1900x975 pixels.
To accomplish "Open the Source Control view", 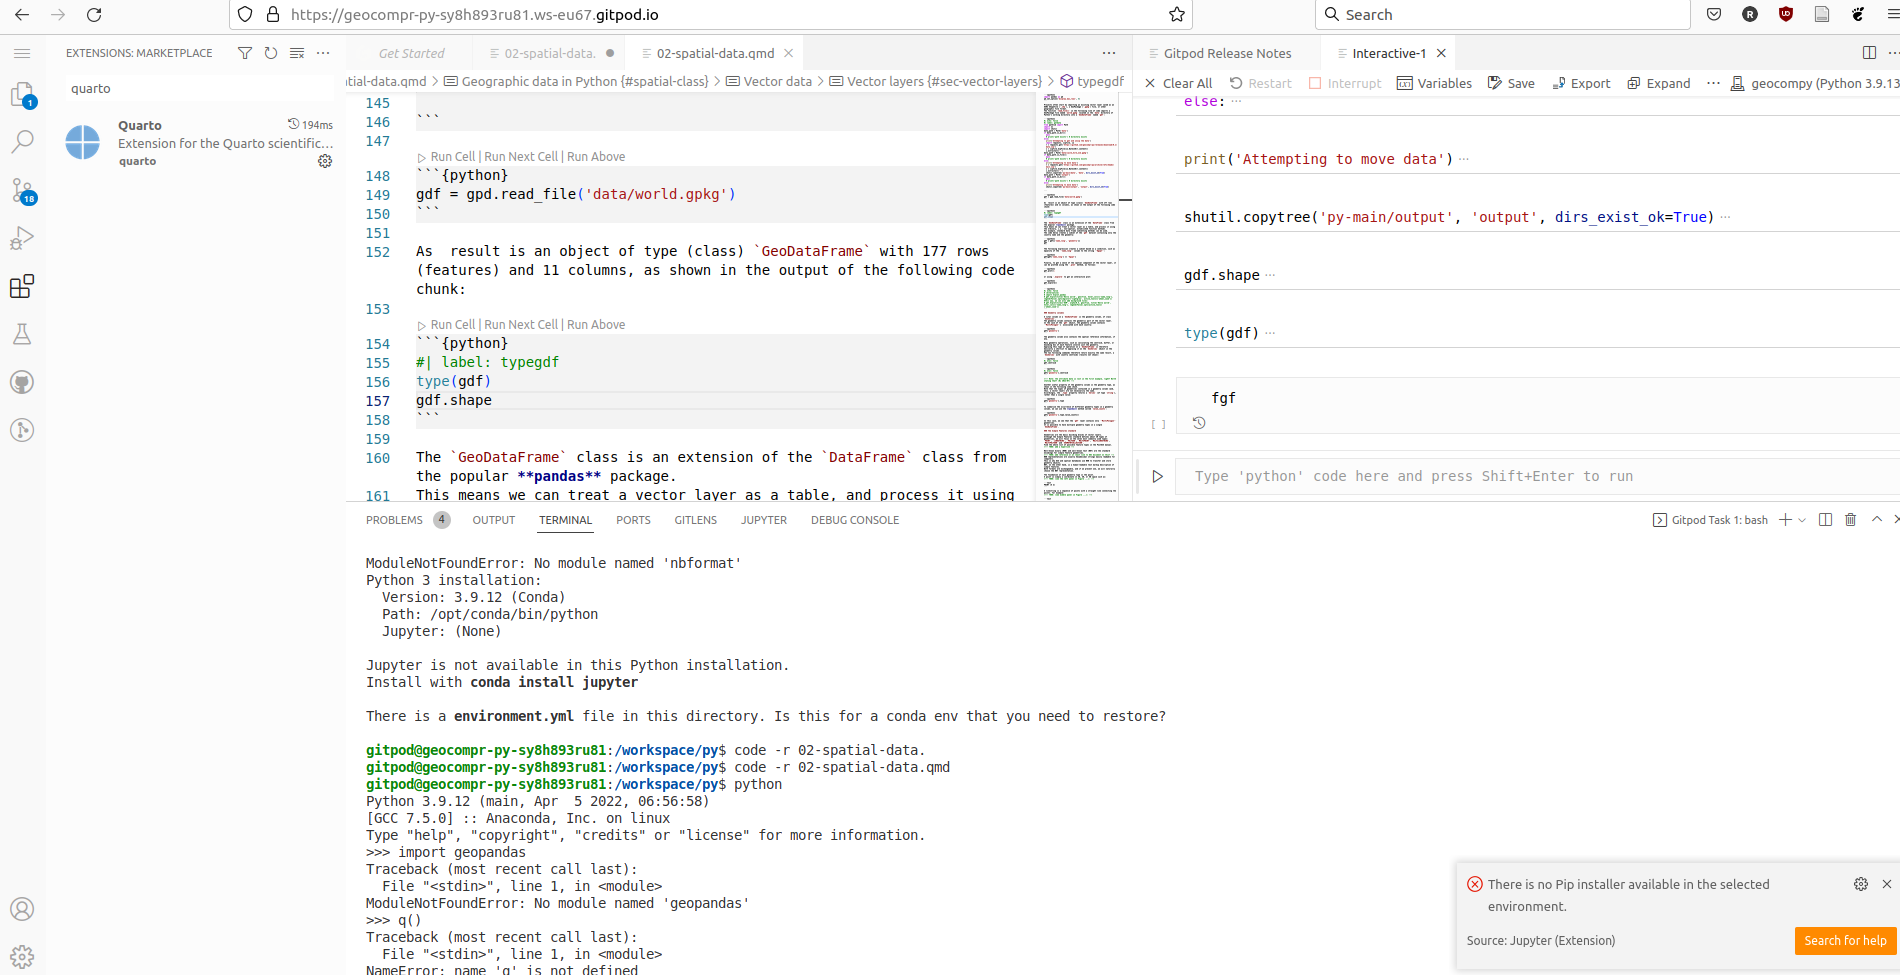I will (22, 189).
